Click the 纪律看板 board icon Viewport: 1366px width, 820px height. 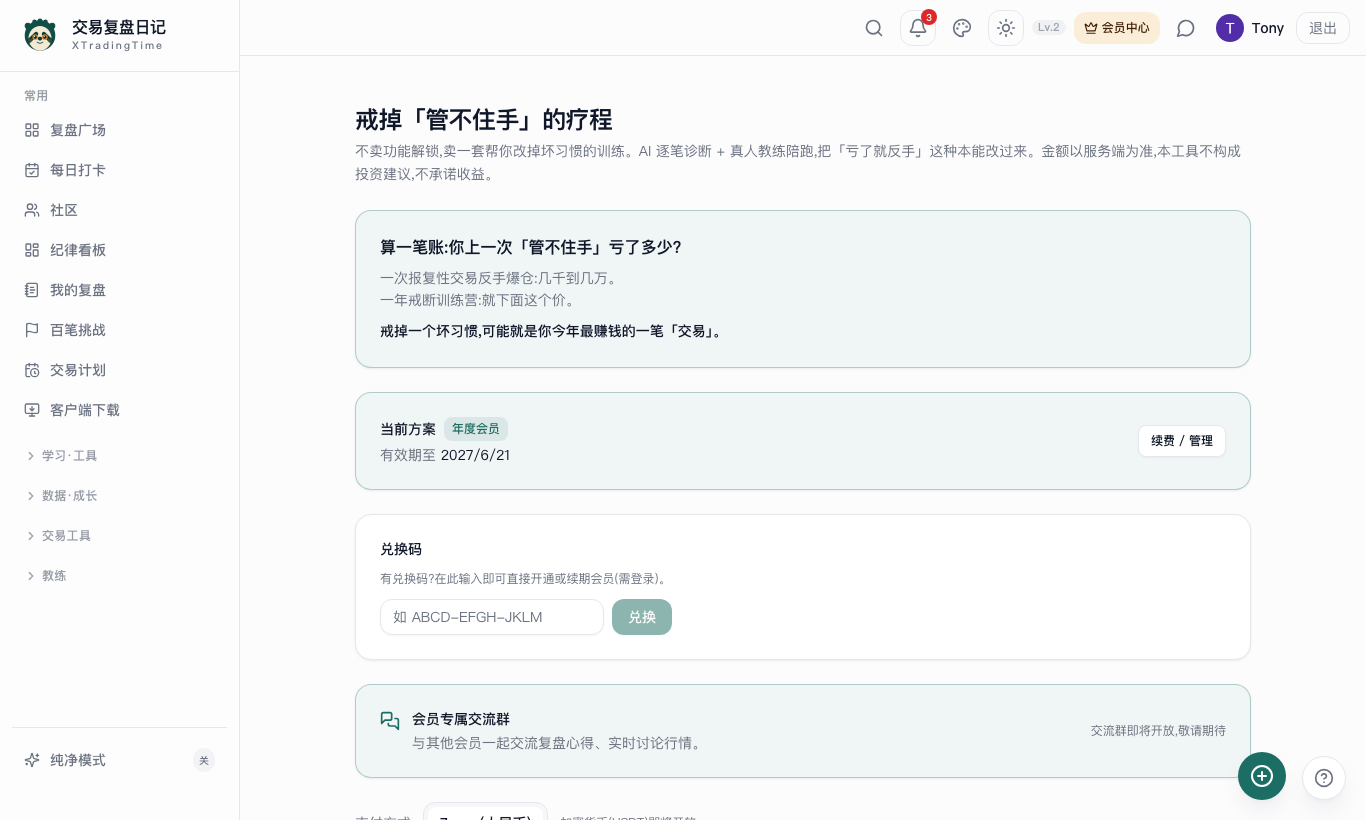32,250
